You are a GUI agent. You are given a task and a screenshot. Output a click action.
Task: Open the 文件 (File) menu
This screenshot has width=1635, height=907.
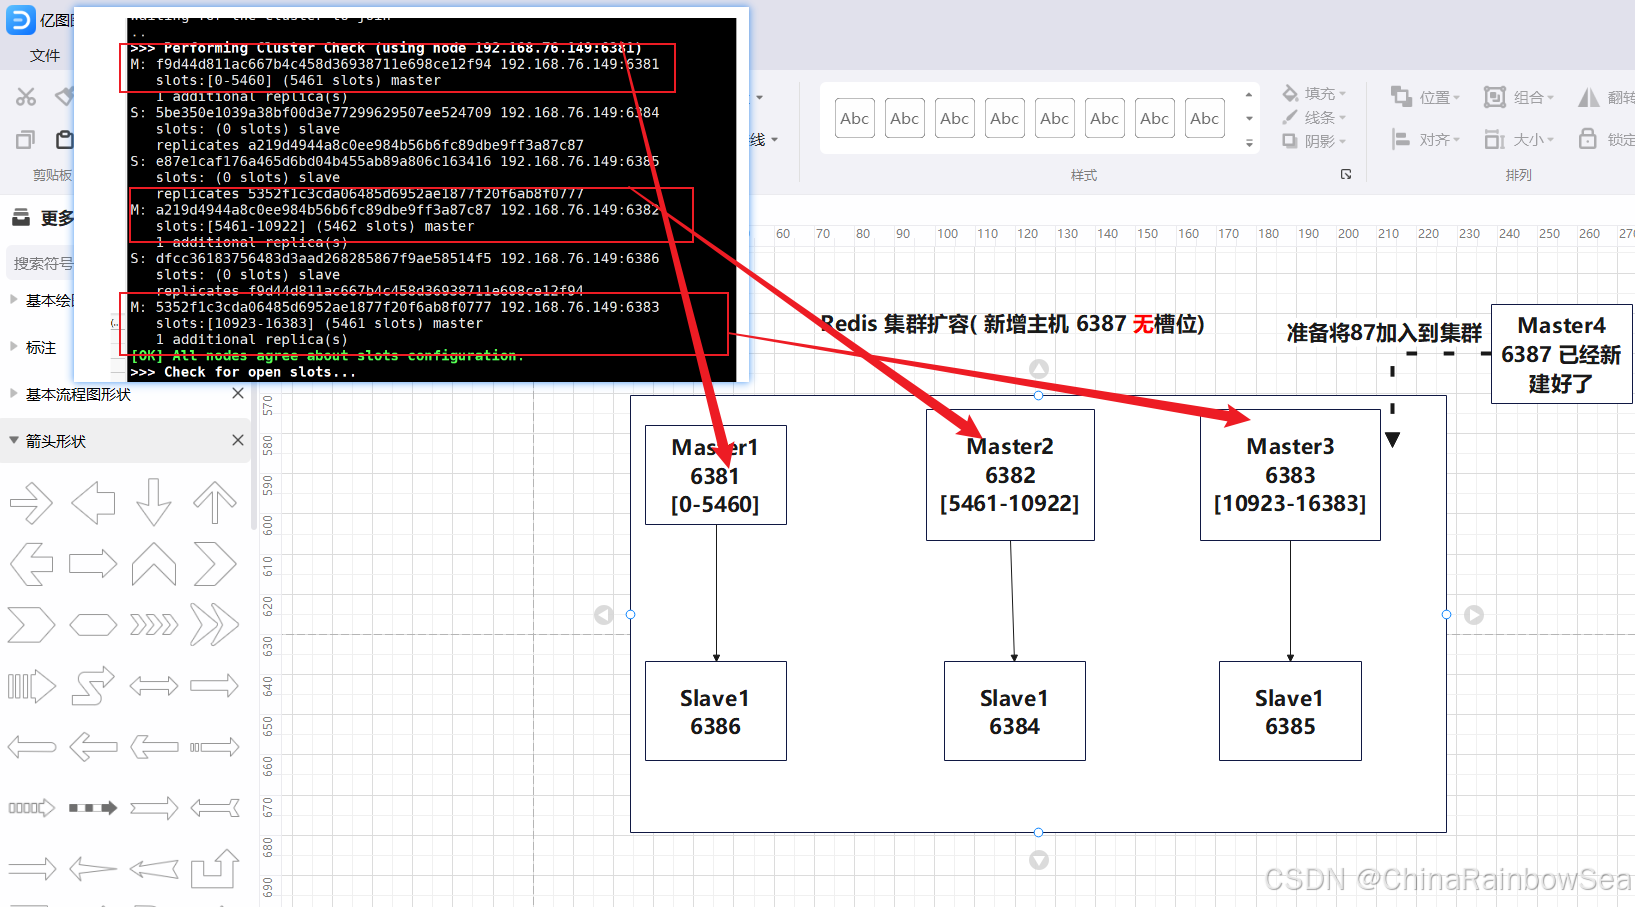[x=45, y=55]
